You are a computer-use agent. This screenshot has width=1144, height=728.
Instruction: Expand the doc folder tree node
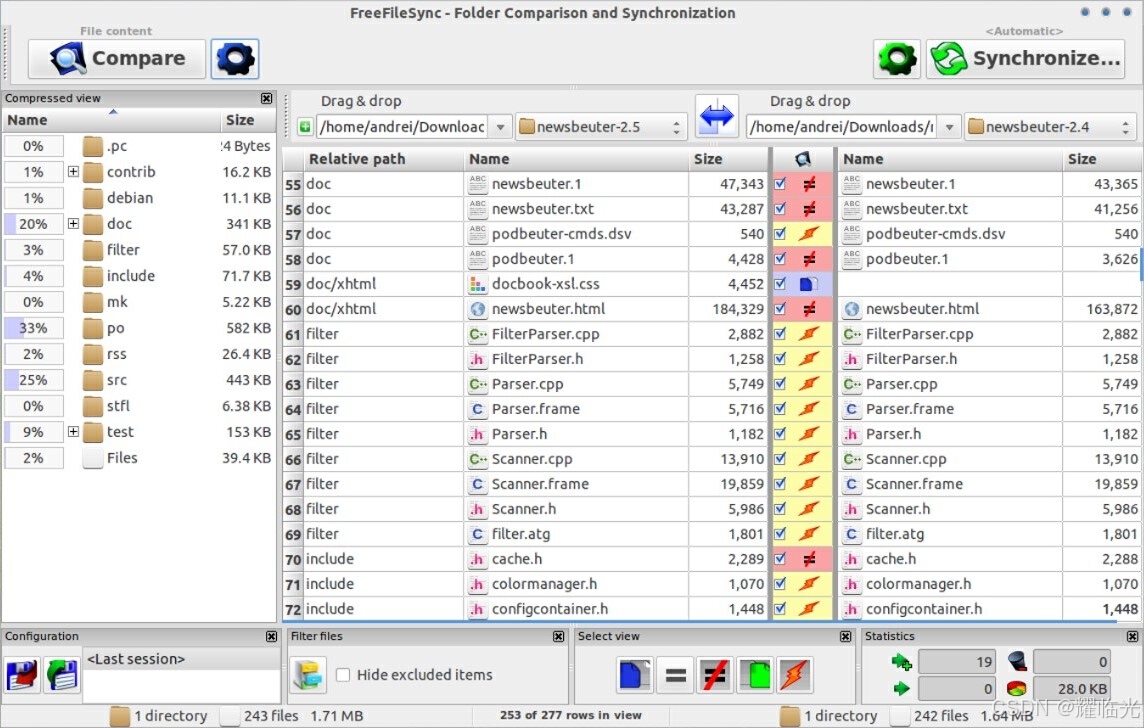[73, 224]
